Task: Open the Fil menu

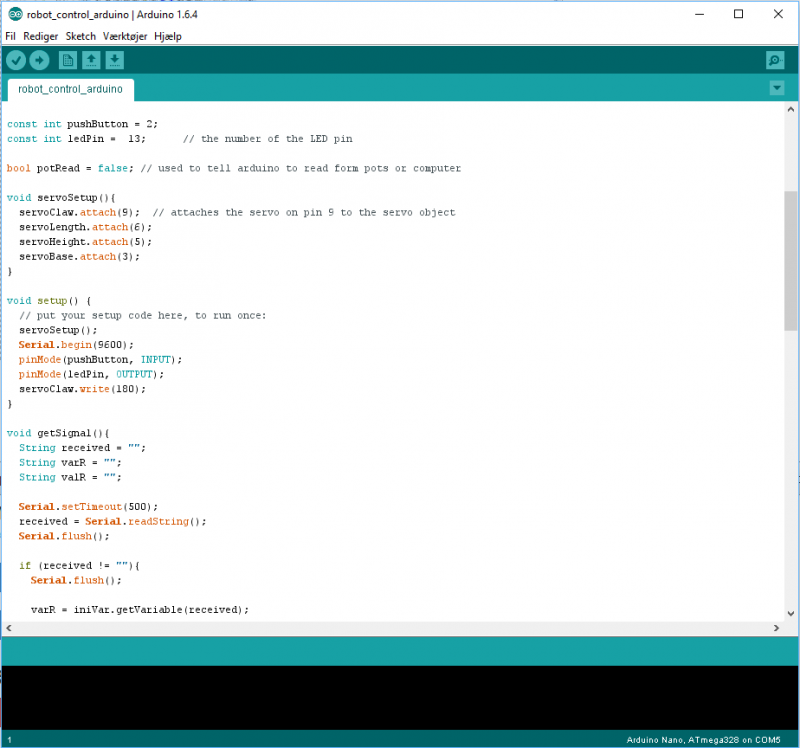Action: tap(10, 36)
